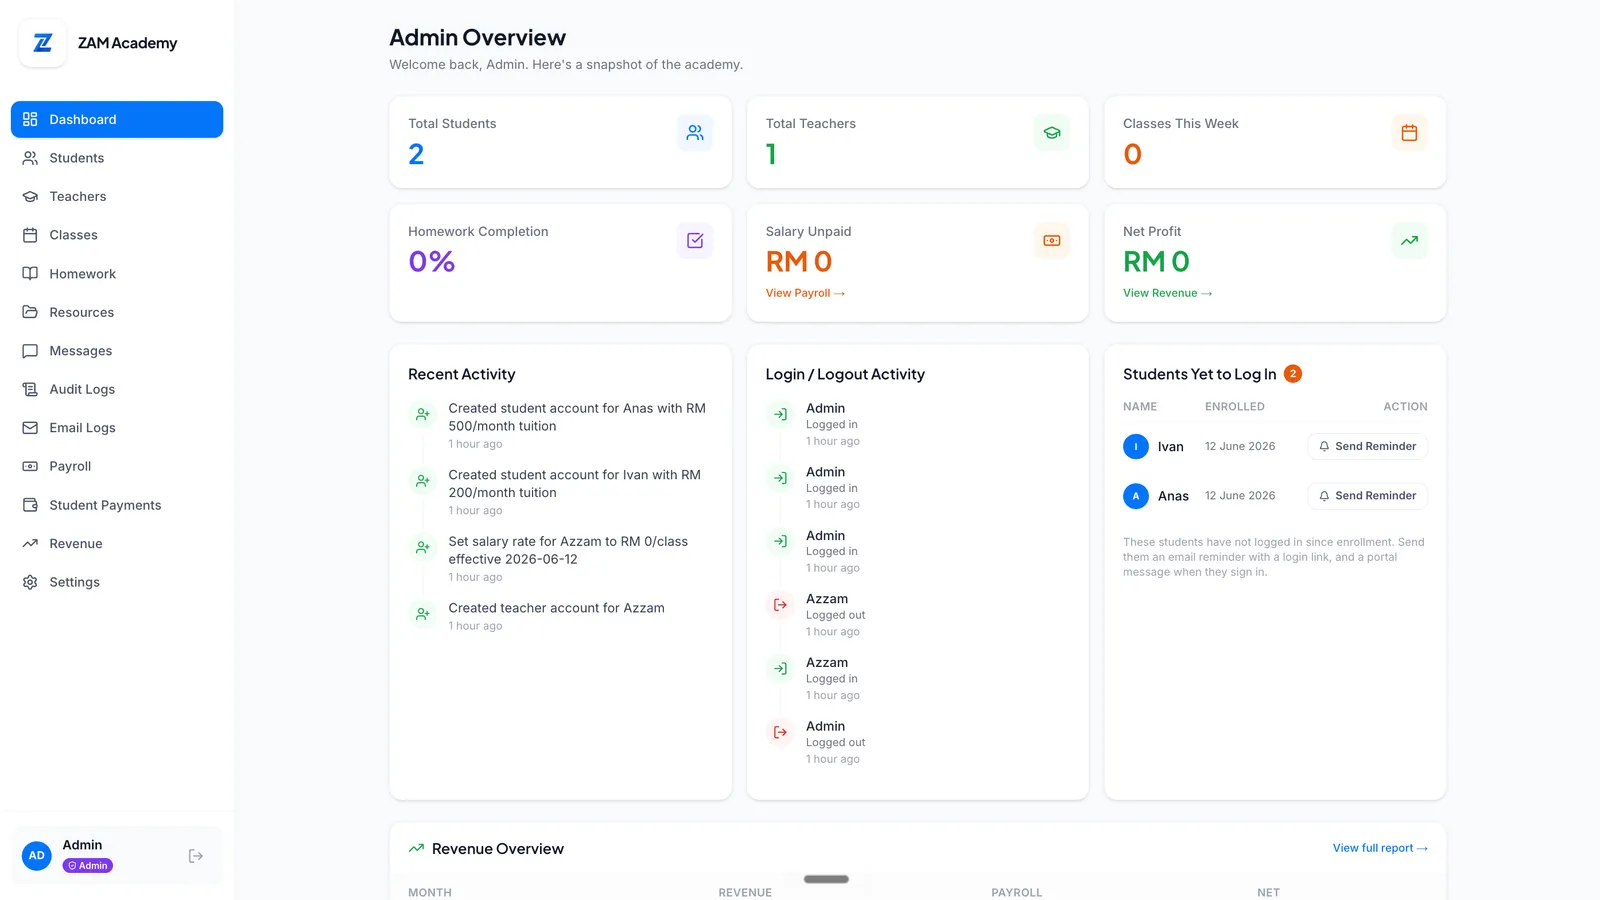Go to the Students section
Image resolution: width=1600 pixels, height=900 pixels.
(x=117, y=158)
